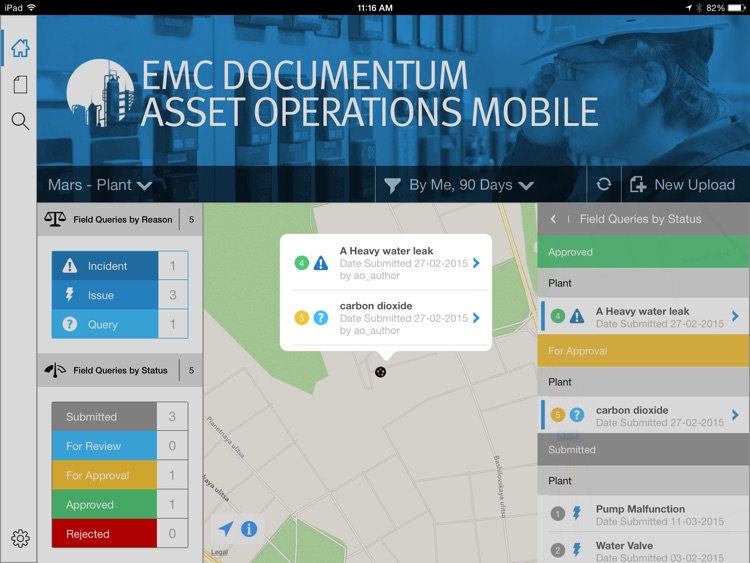The height and width of the screenshot is (563, 750).
Task: Select the Incident reason row
Action: [120, 265]
